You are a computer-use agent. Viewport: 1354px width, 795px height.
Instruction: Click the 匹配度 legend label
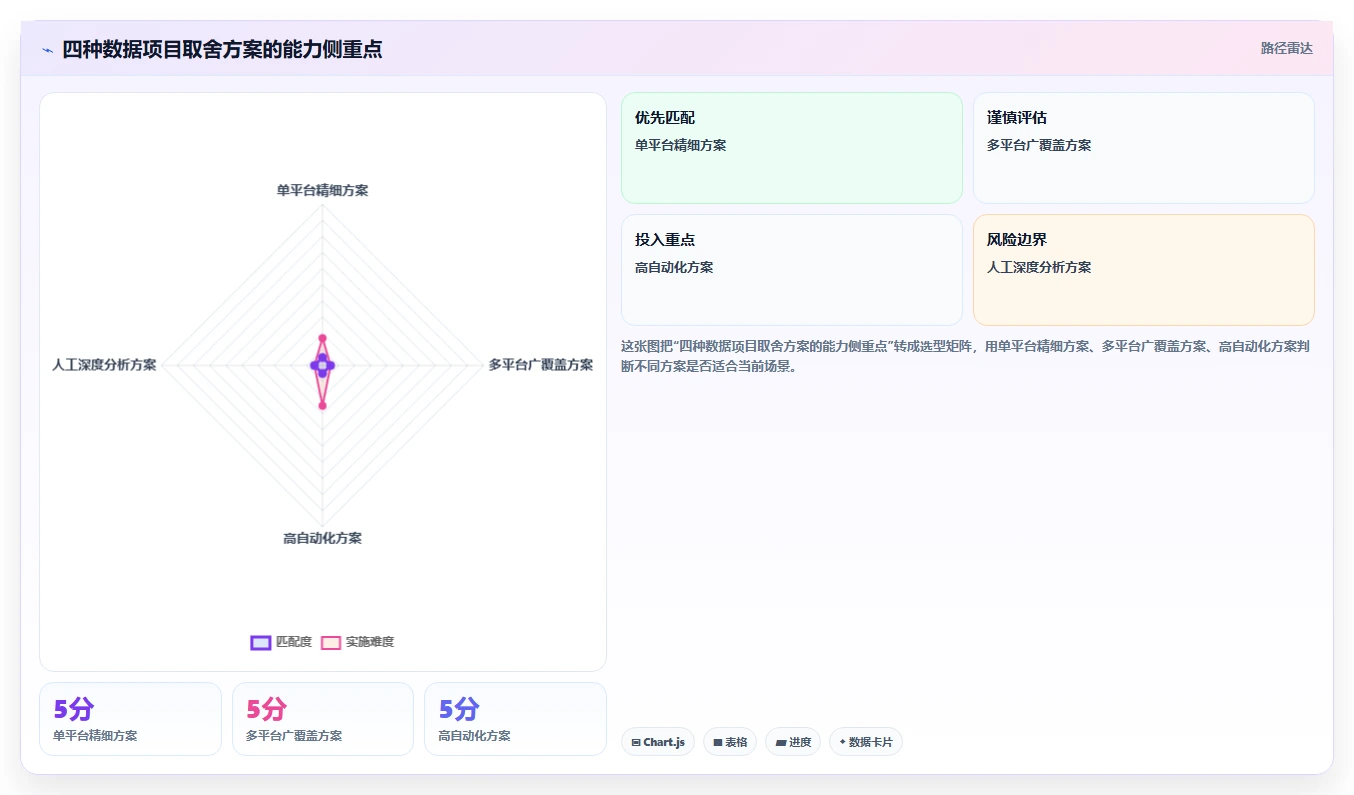tap(294, 642)
